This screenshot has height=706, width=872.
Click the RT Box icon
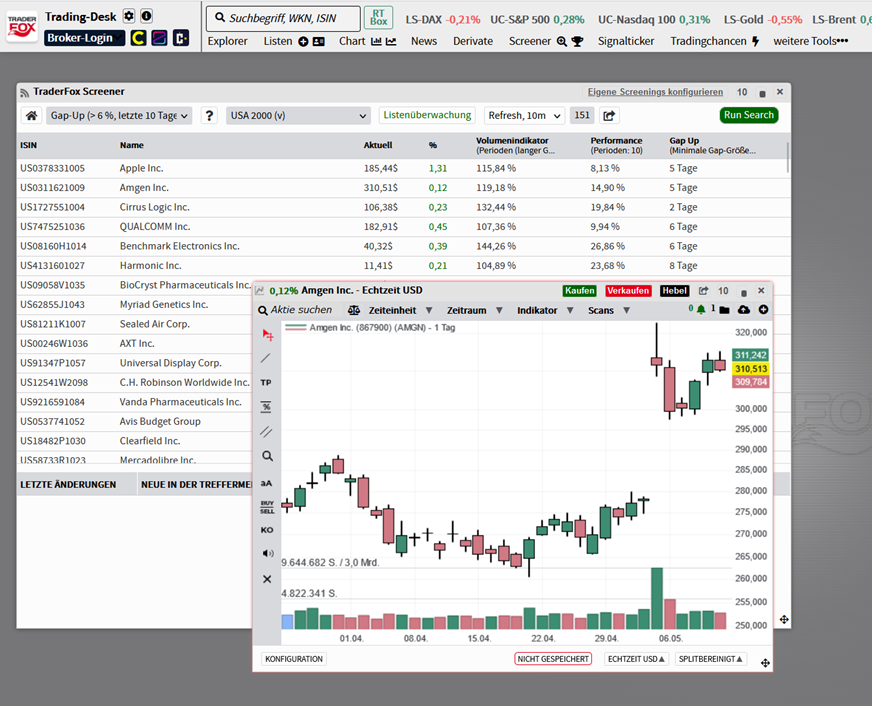(378, 18)
